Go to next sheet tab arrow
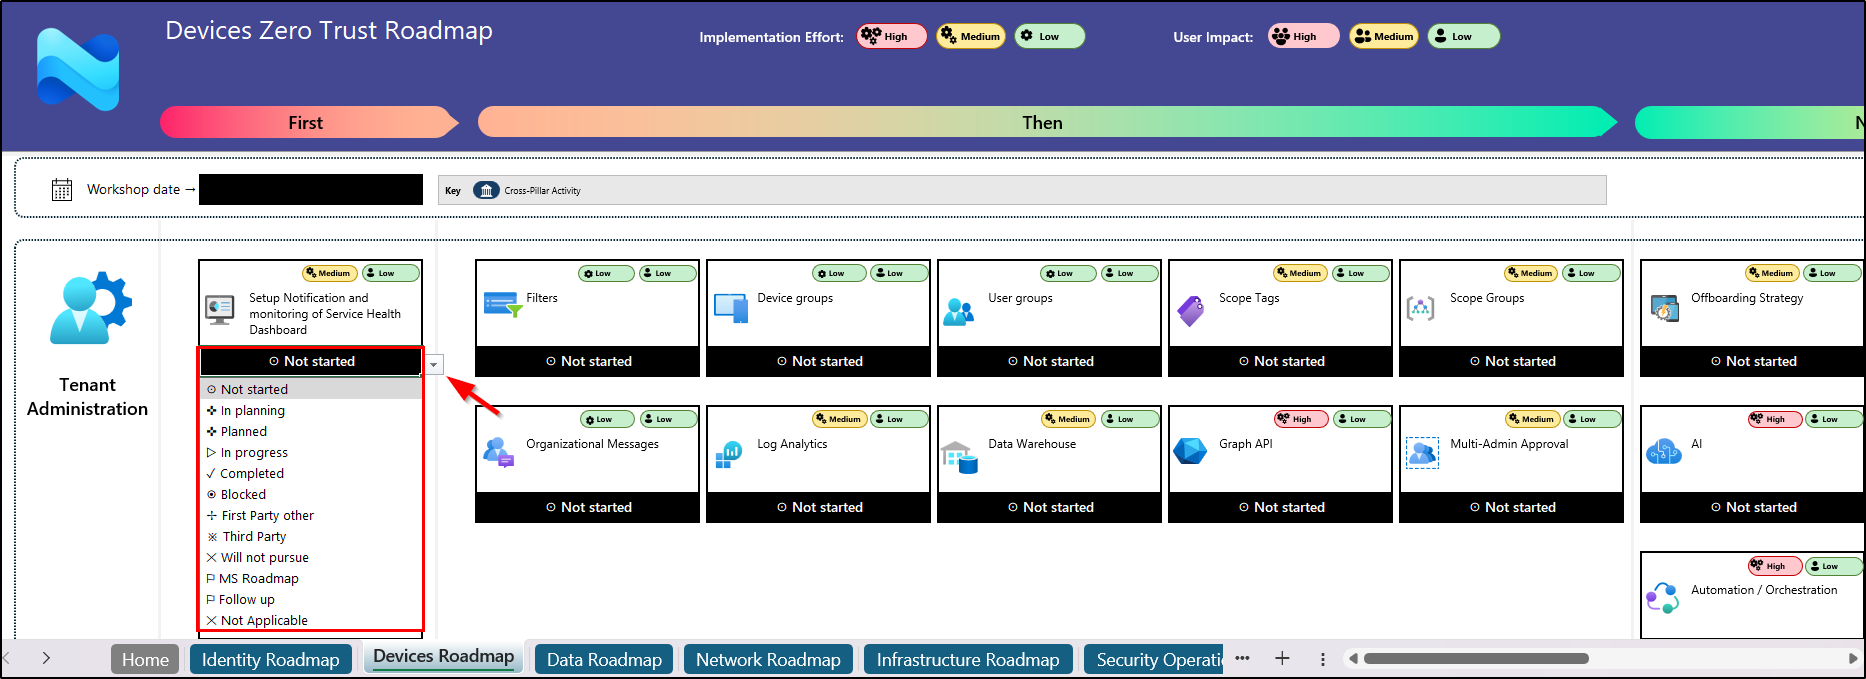 click(46, 658)
